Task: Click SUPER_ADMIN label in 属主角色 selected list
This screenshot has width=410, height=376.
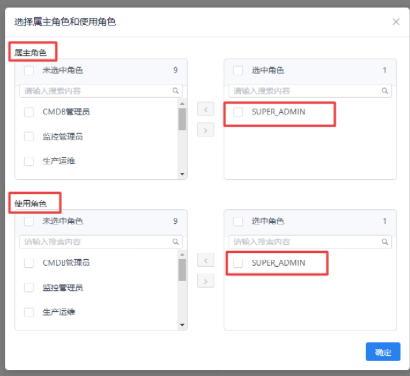Action: point(278,112)
